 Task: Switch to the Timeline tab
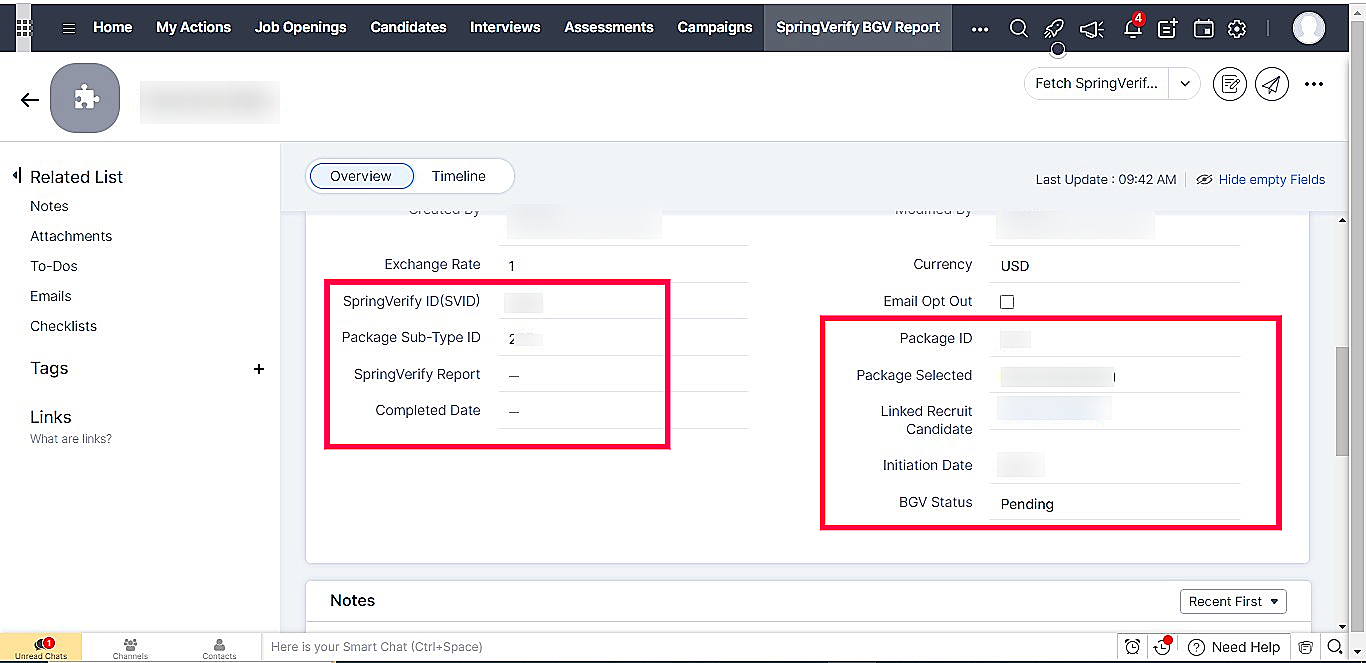[459, 176]
